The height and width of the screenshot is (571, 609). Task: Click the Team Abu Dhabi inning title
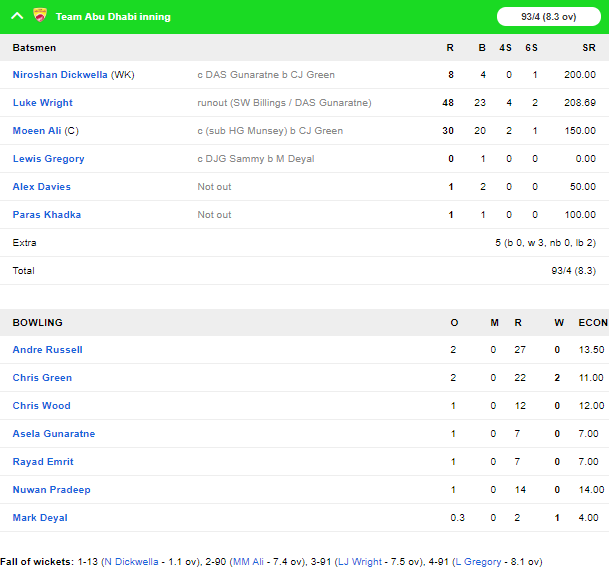[113, 17]
